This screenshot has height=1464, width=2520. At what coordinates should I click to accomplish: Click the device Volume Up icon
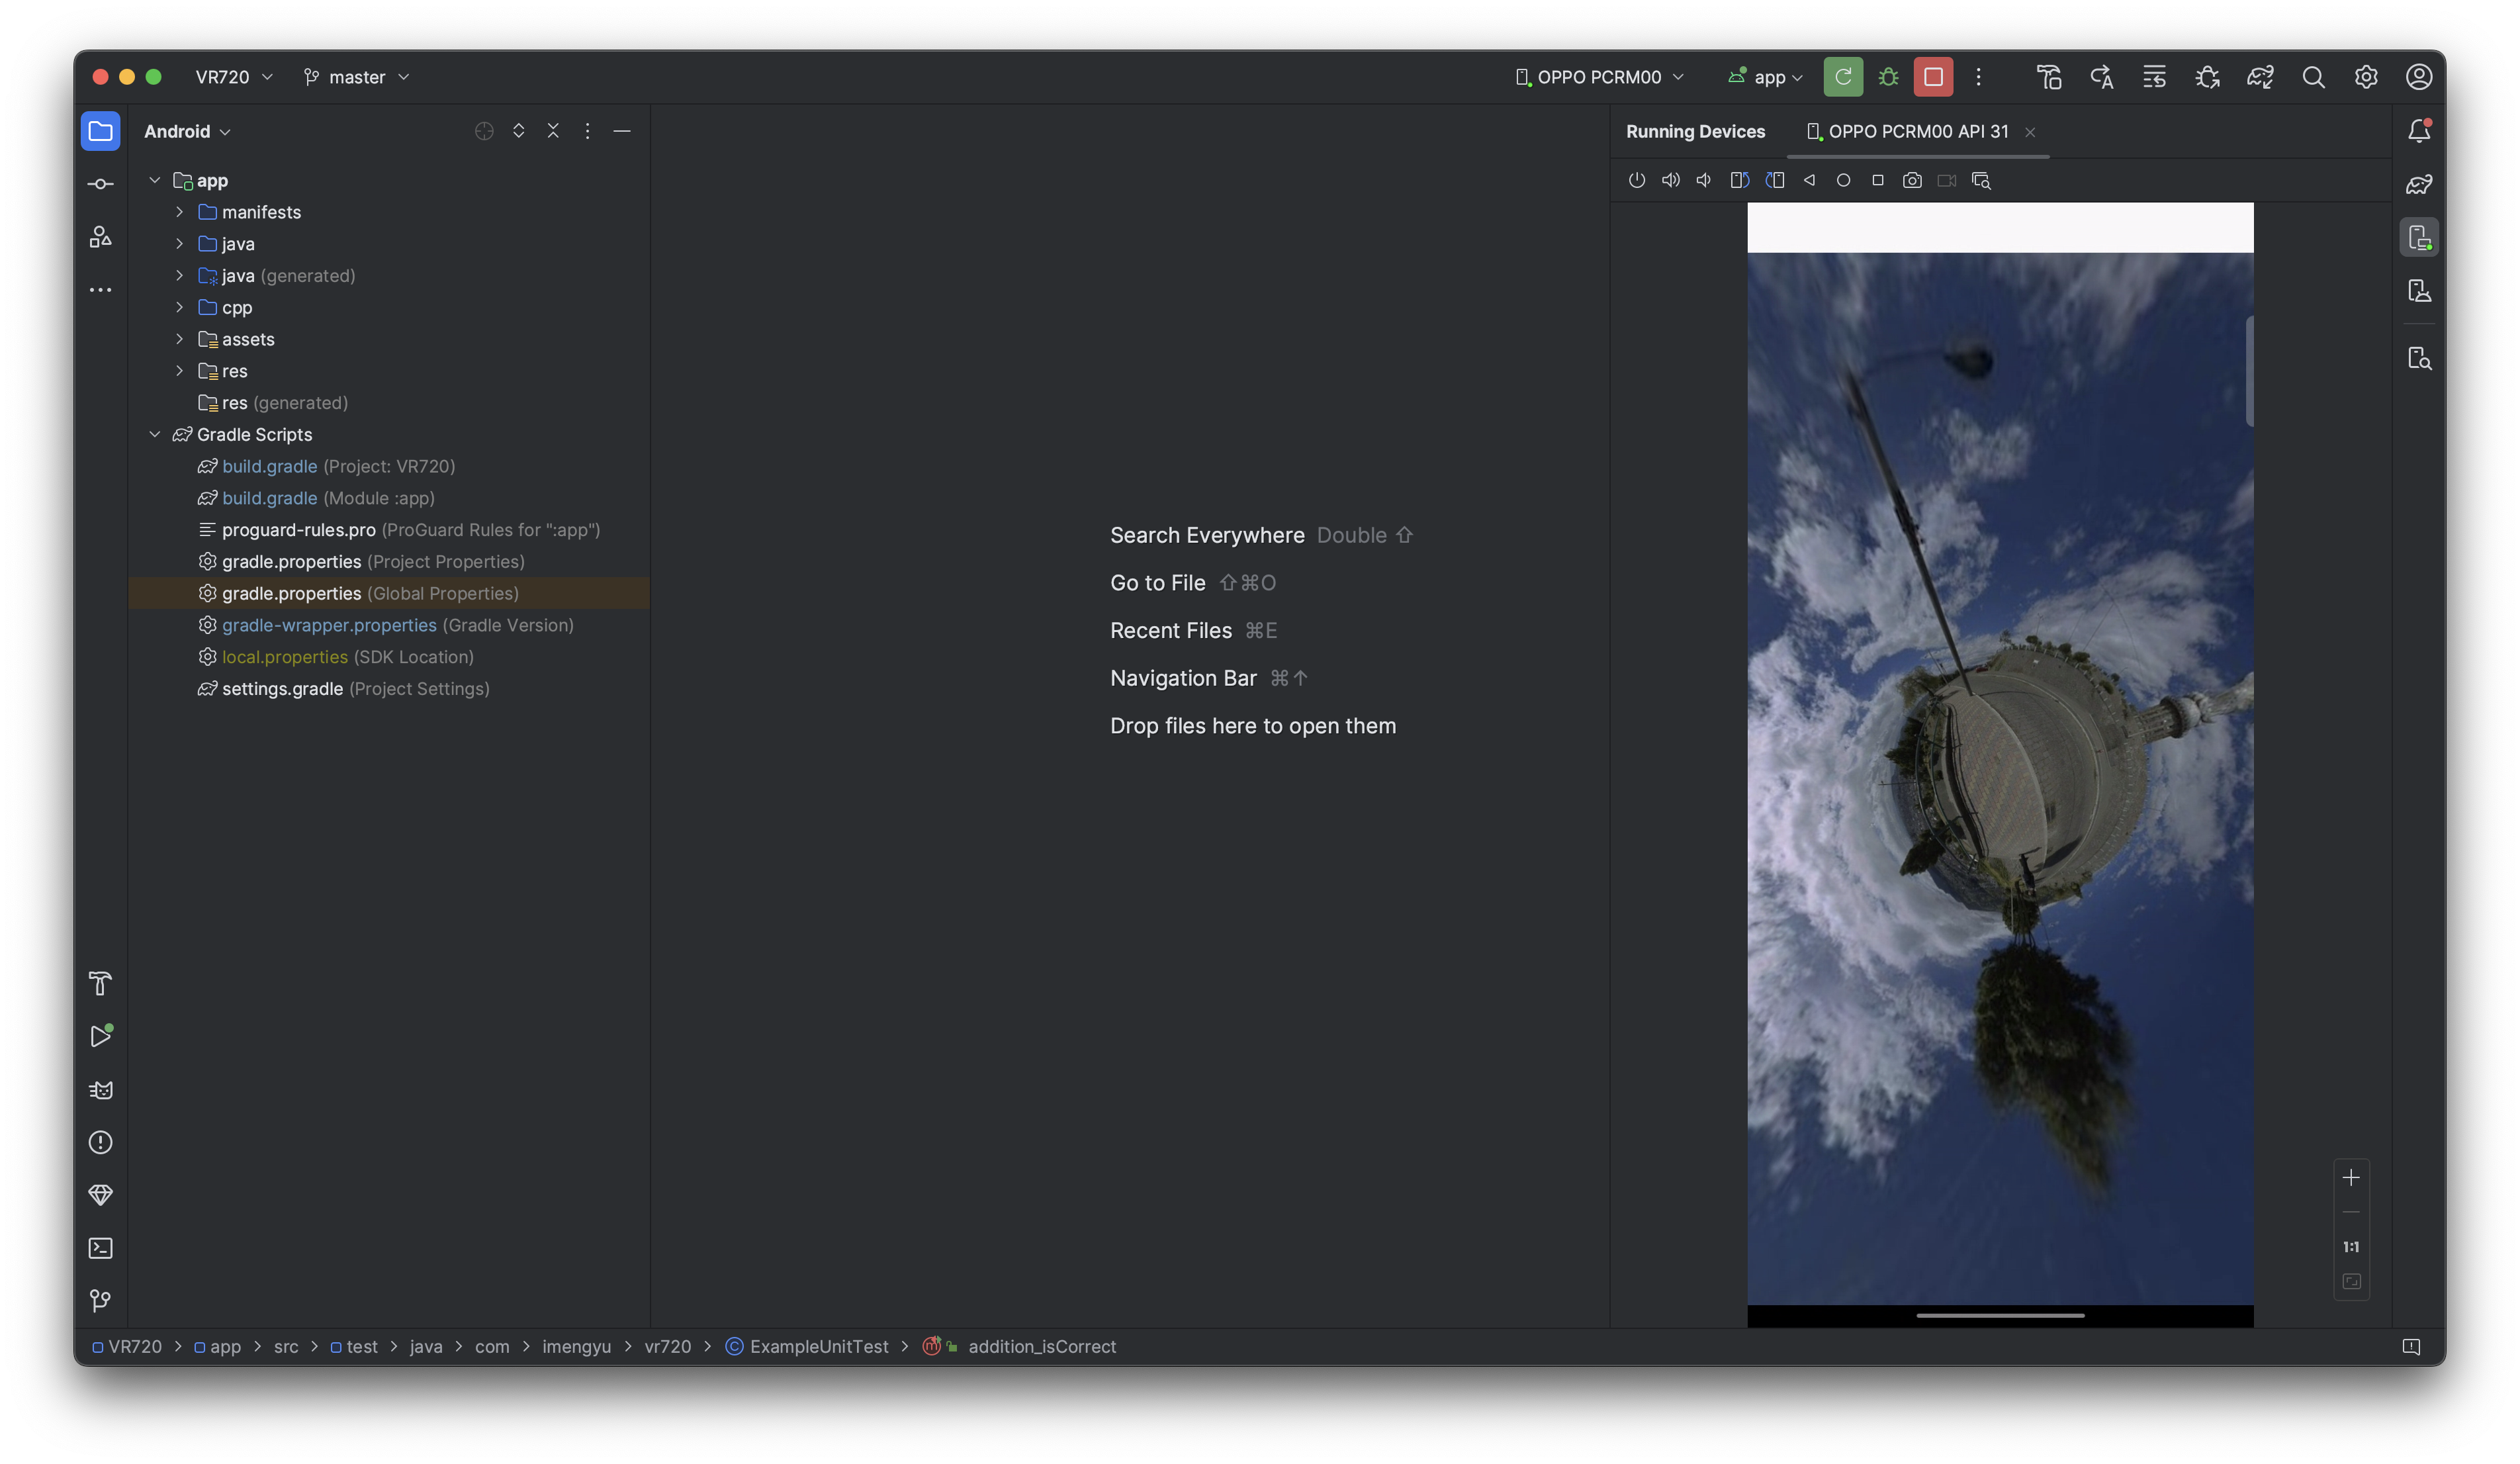pyautogui.click(x=1670, y=180)
